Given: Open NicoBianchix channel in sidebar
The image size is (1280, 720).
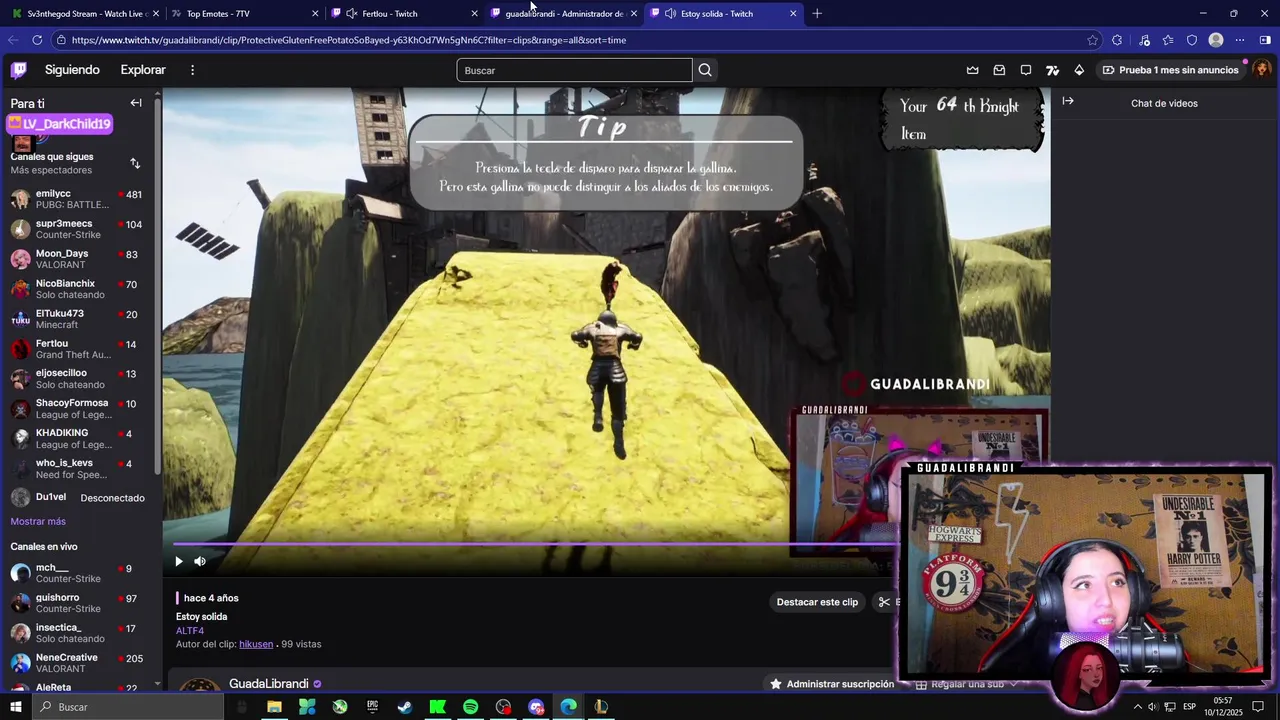Looking at the screenshot, I should (78, 289).
